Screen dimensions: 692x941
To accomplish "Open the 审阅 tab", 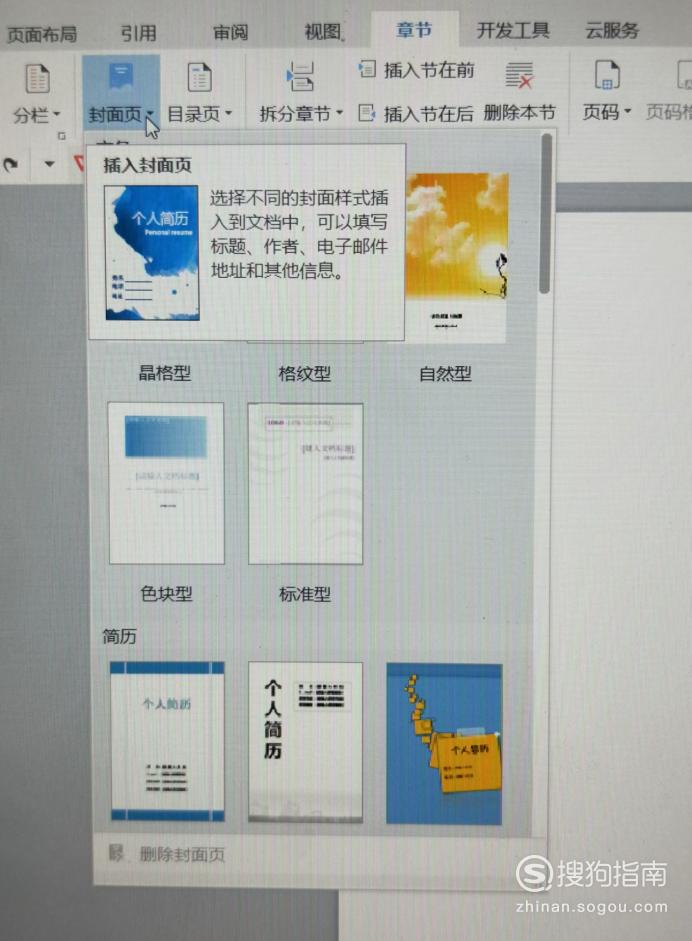I will pos(230,32).
